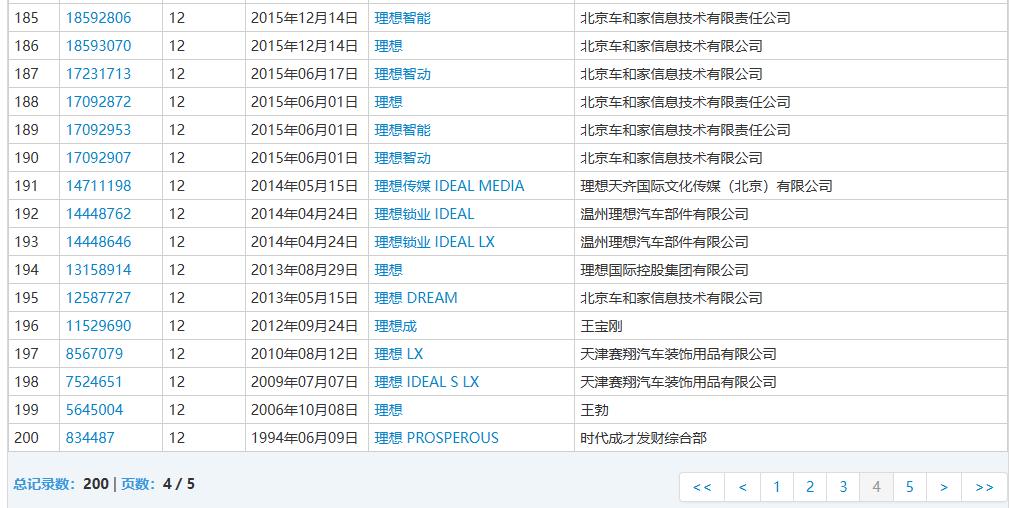Open registration number 13158914

[98, 270]
